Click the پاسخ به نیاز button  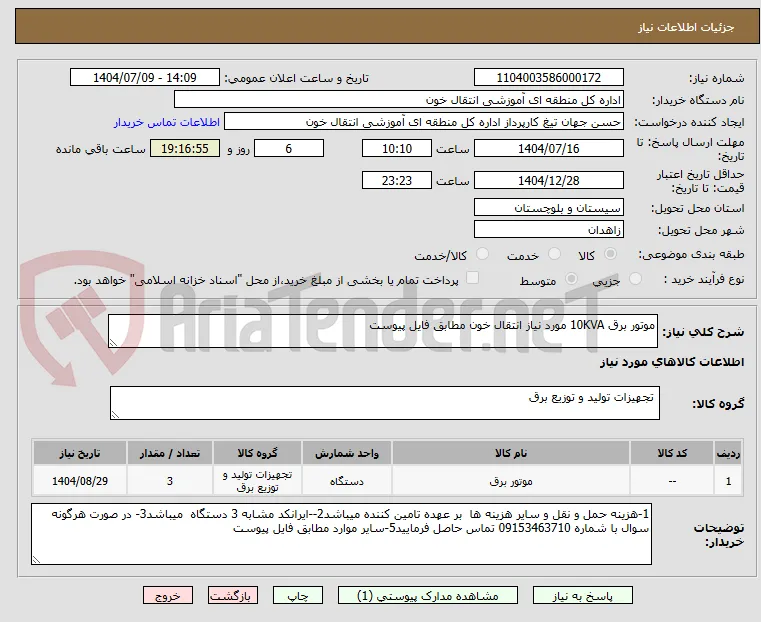(582, 595)
